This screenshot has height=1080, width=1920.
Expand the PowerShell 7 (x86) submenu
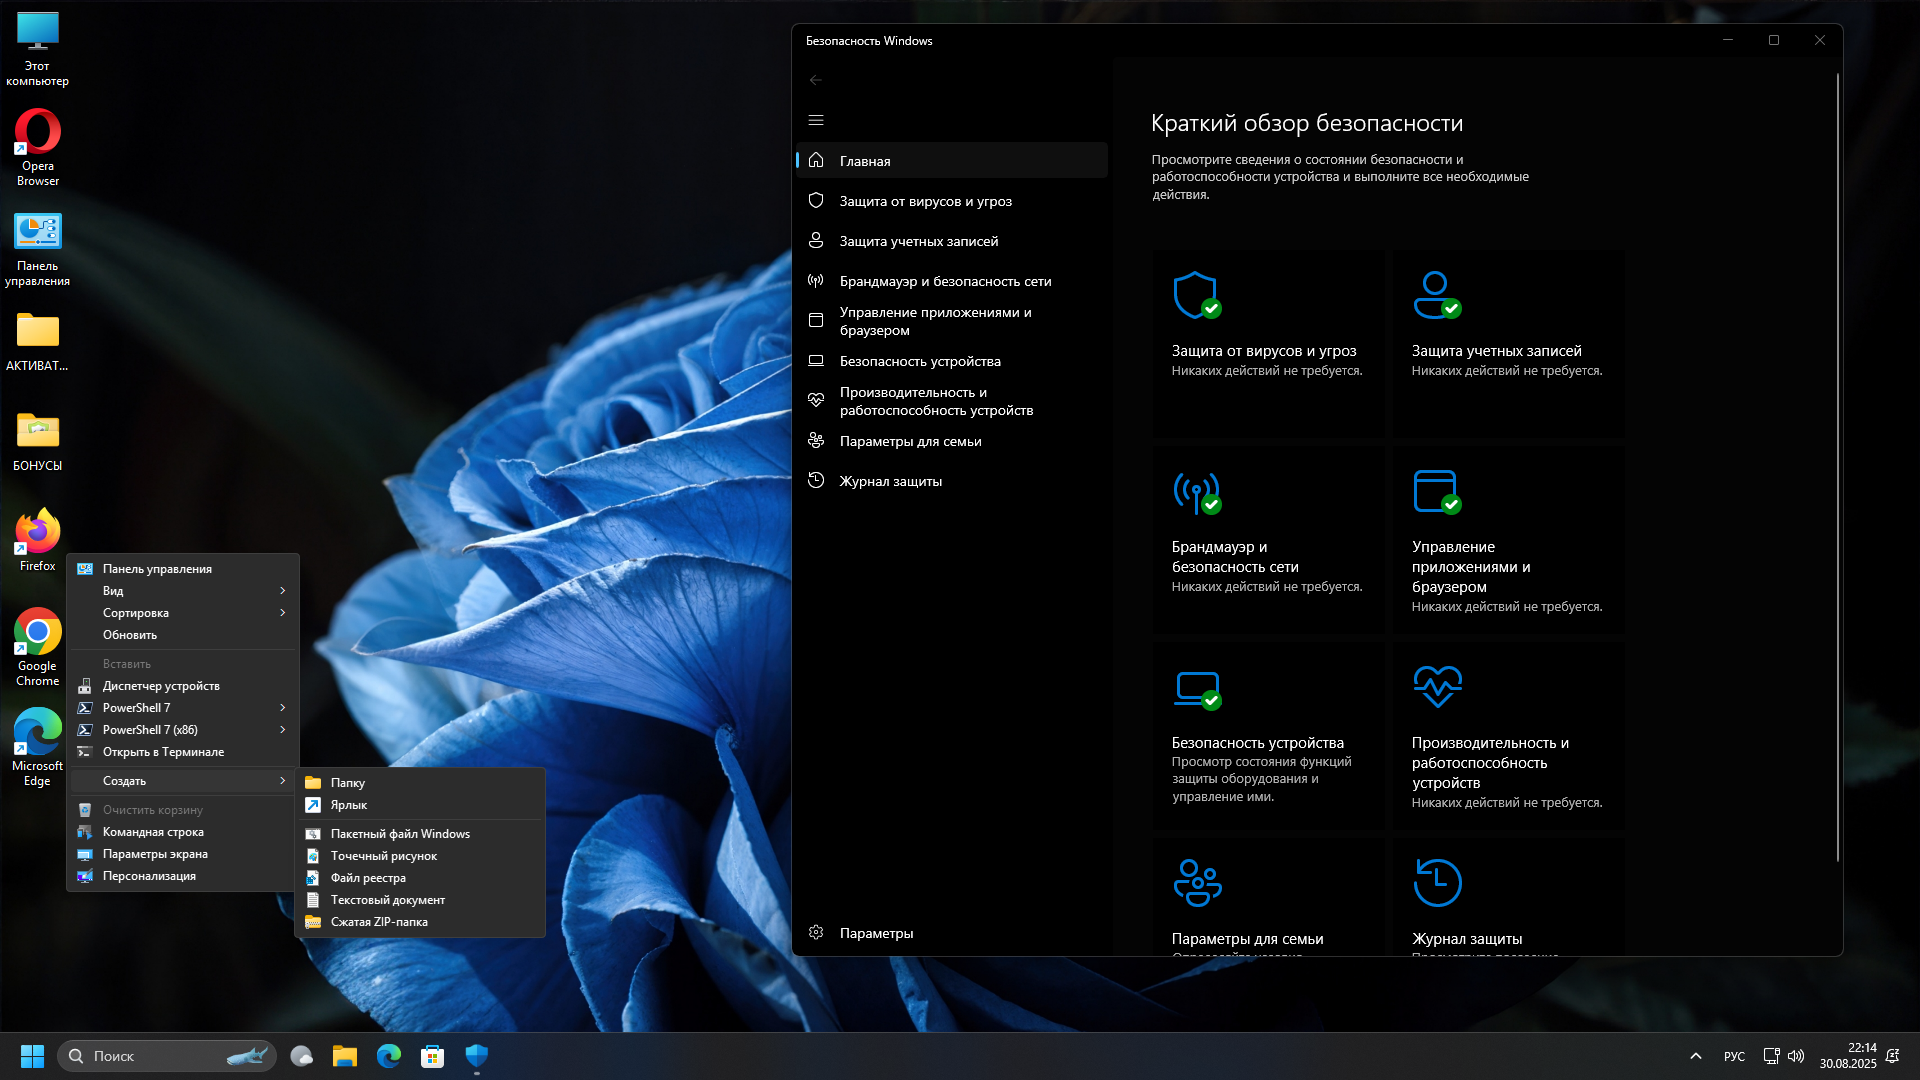[183, 730]
